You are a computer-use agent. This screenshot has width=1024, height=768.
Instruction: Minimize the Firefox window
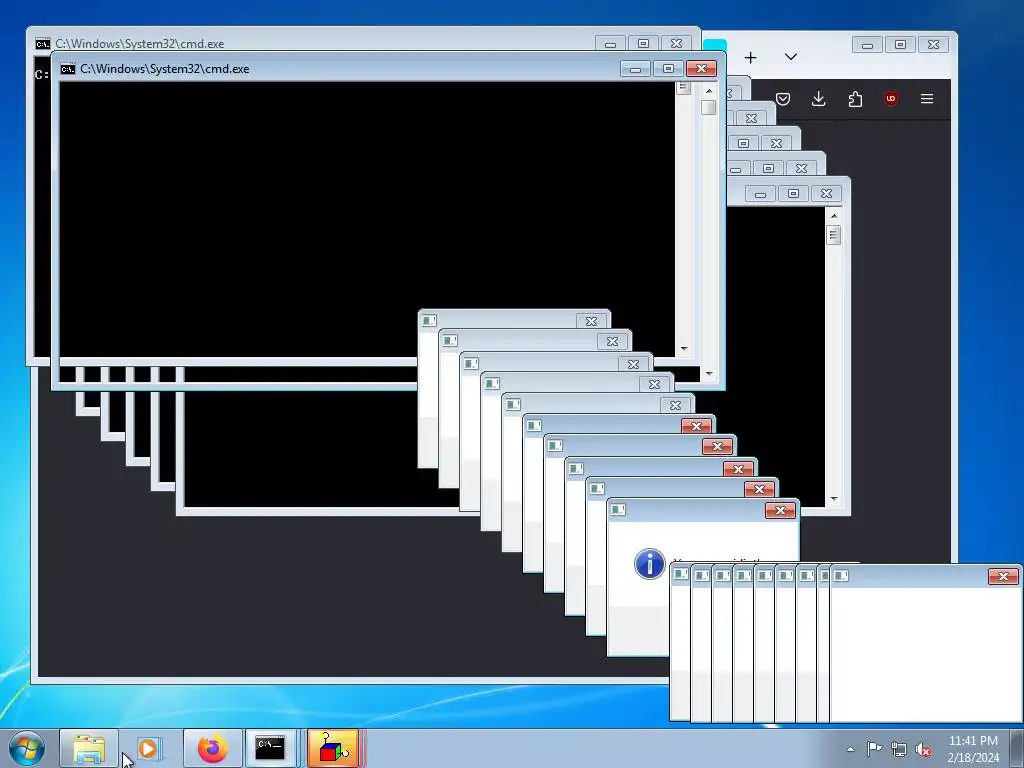pyautogui.click(x=868, y=44)
